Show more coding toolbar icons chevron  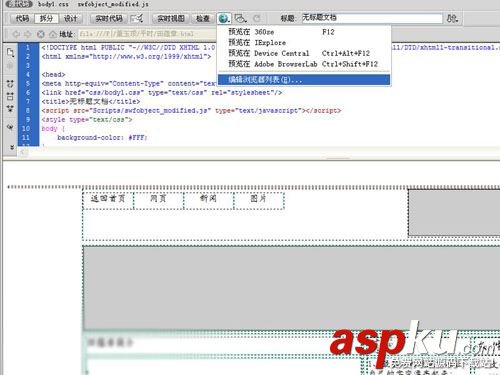[x=12, y=147]
